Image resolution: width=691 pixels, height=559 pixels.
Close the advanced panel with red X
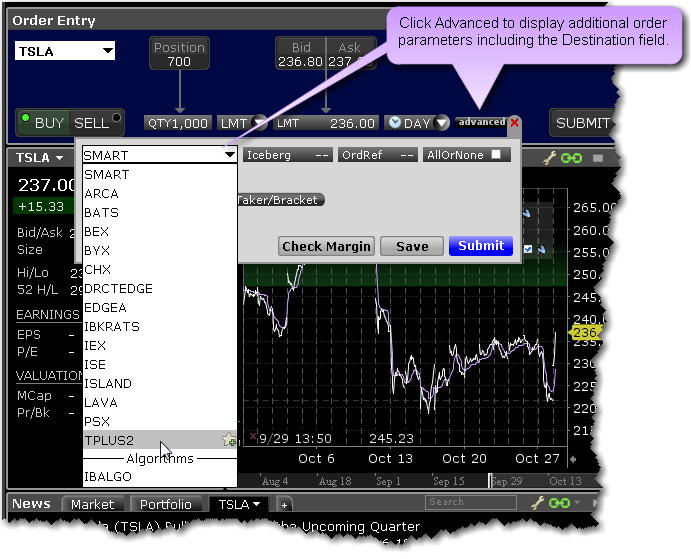click(x=515, y=122)
